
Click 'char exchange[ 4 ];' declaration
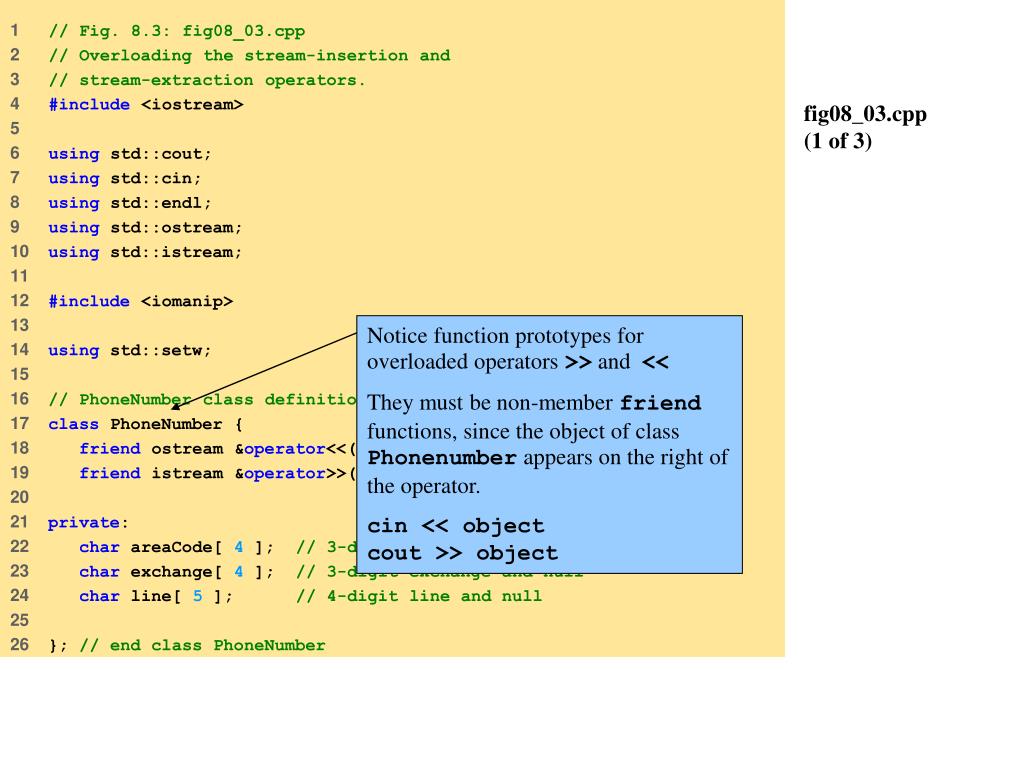(176, 572)
